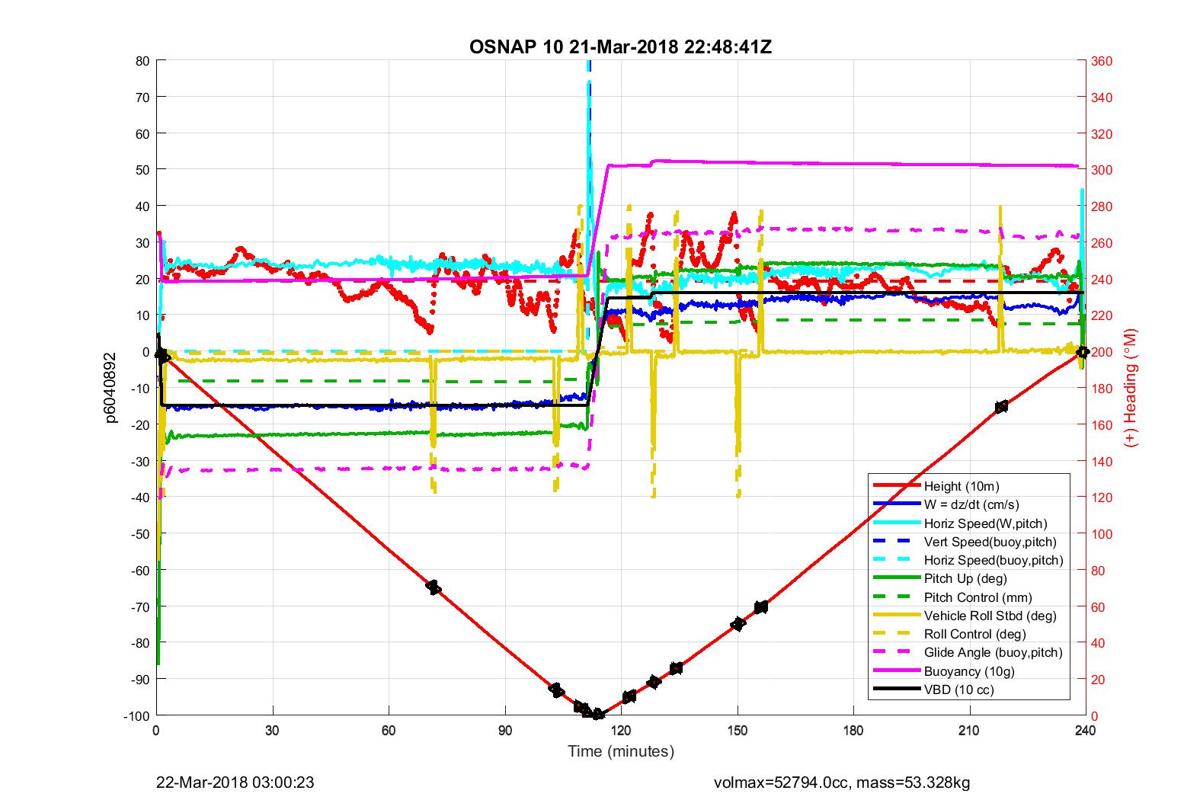Click the black marker near 71 minutes on height curve
Screen dimensions: 1200x804
tap(433, 587)
